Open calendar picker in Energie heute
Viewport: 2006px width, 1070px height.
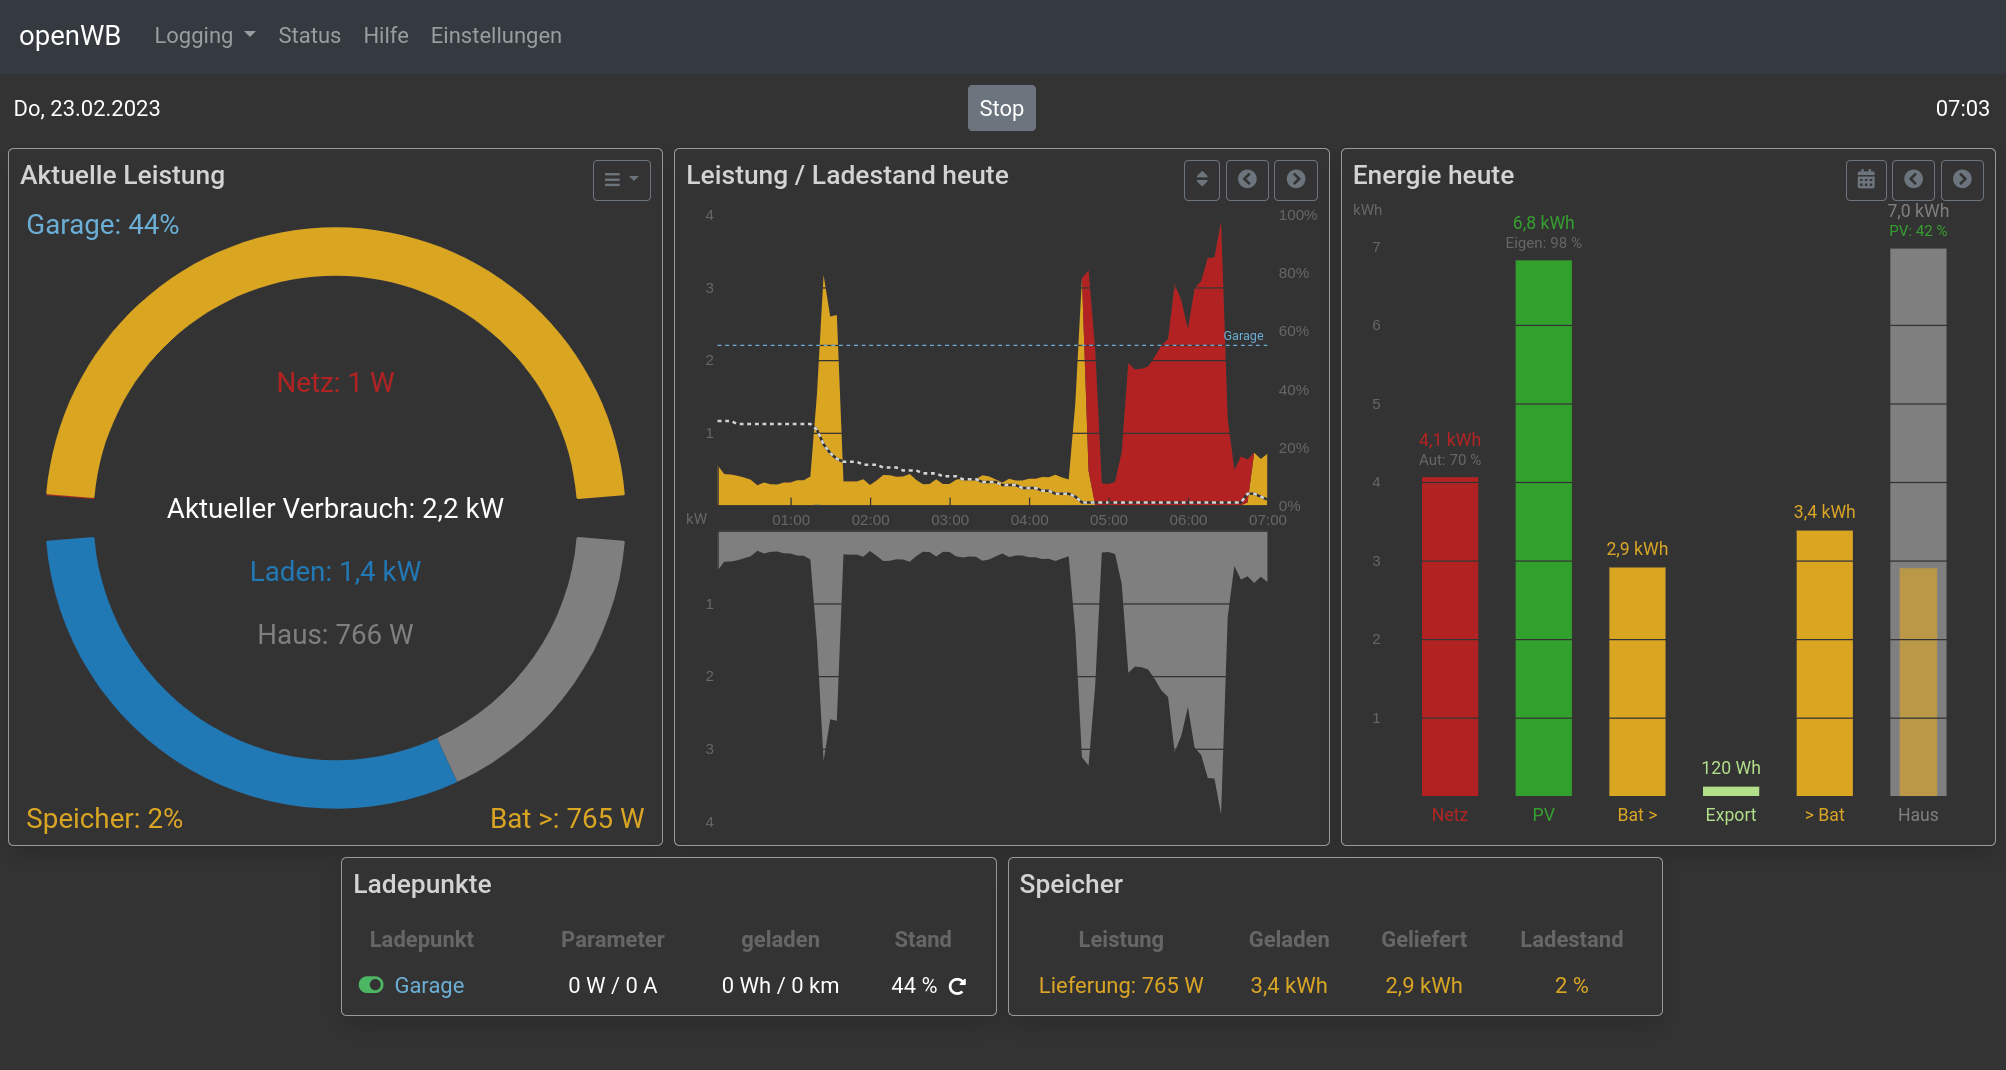click(1866, 180)
